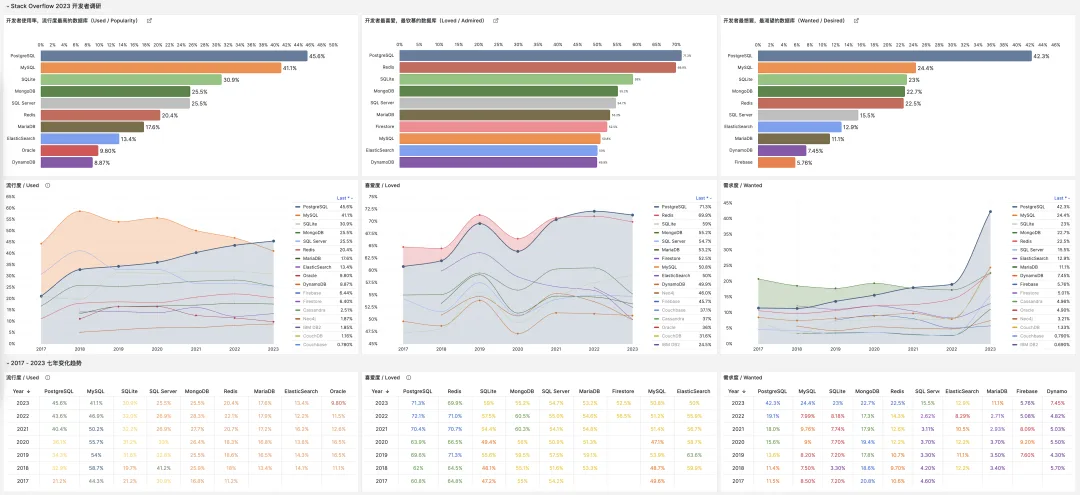Open Last * sort dropdown in Used chart legend
The width and height of the screenshot is (1080, 495).
tap(345, 198)
